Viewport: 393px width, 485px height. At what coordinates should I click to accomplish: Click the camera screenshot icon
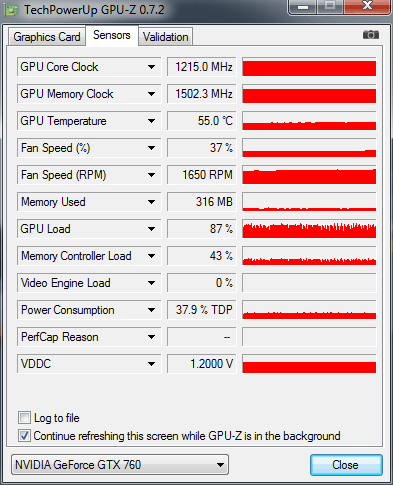click(371, 34)
